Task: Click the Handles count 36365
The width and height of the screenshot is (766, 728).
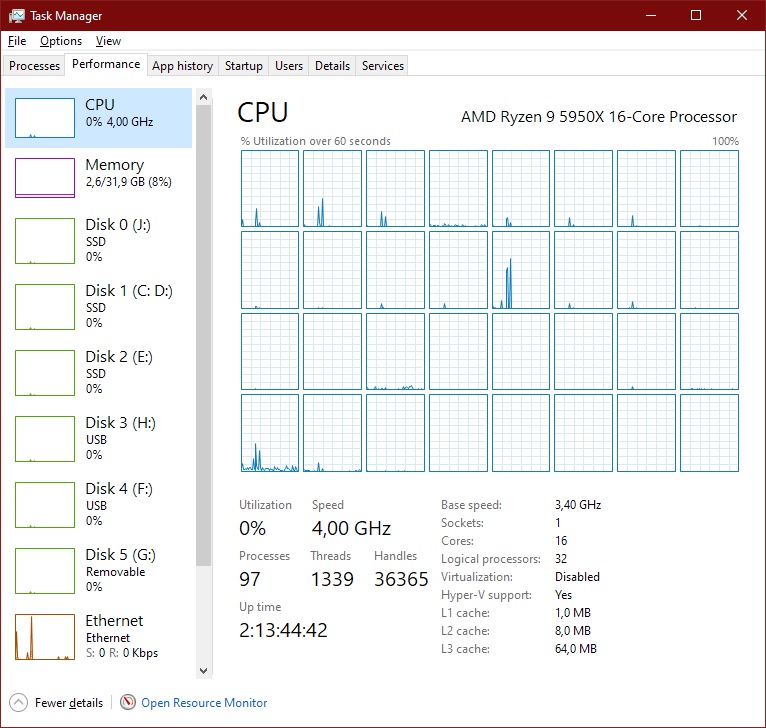Action: coord(401,579)
